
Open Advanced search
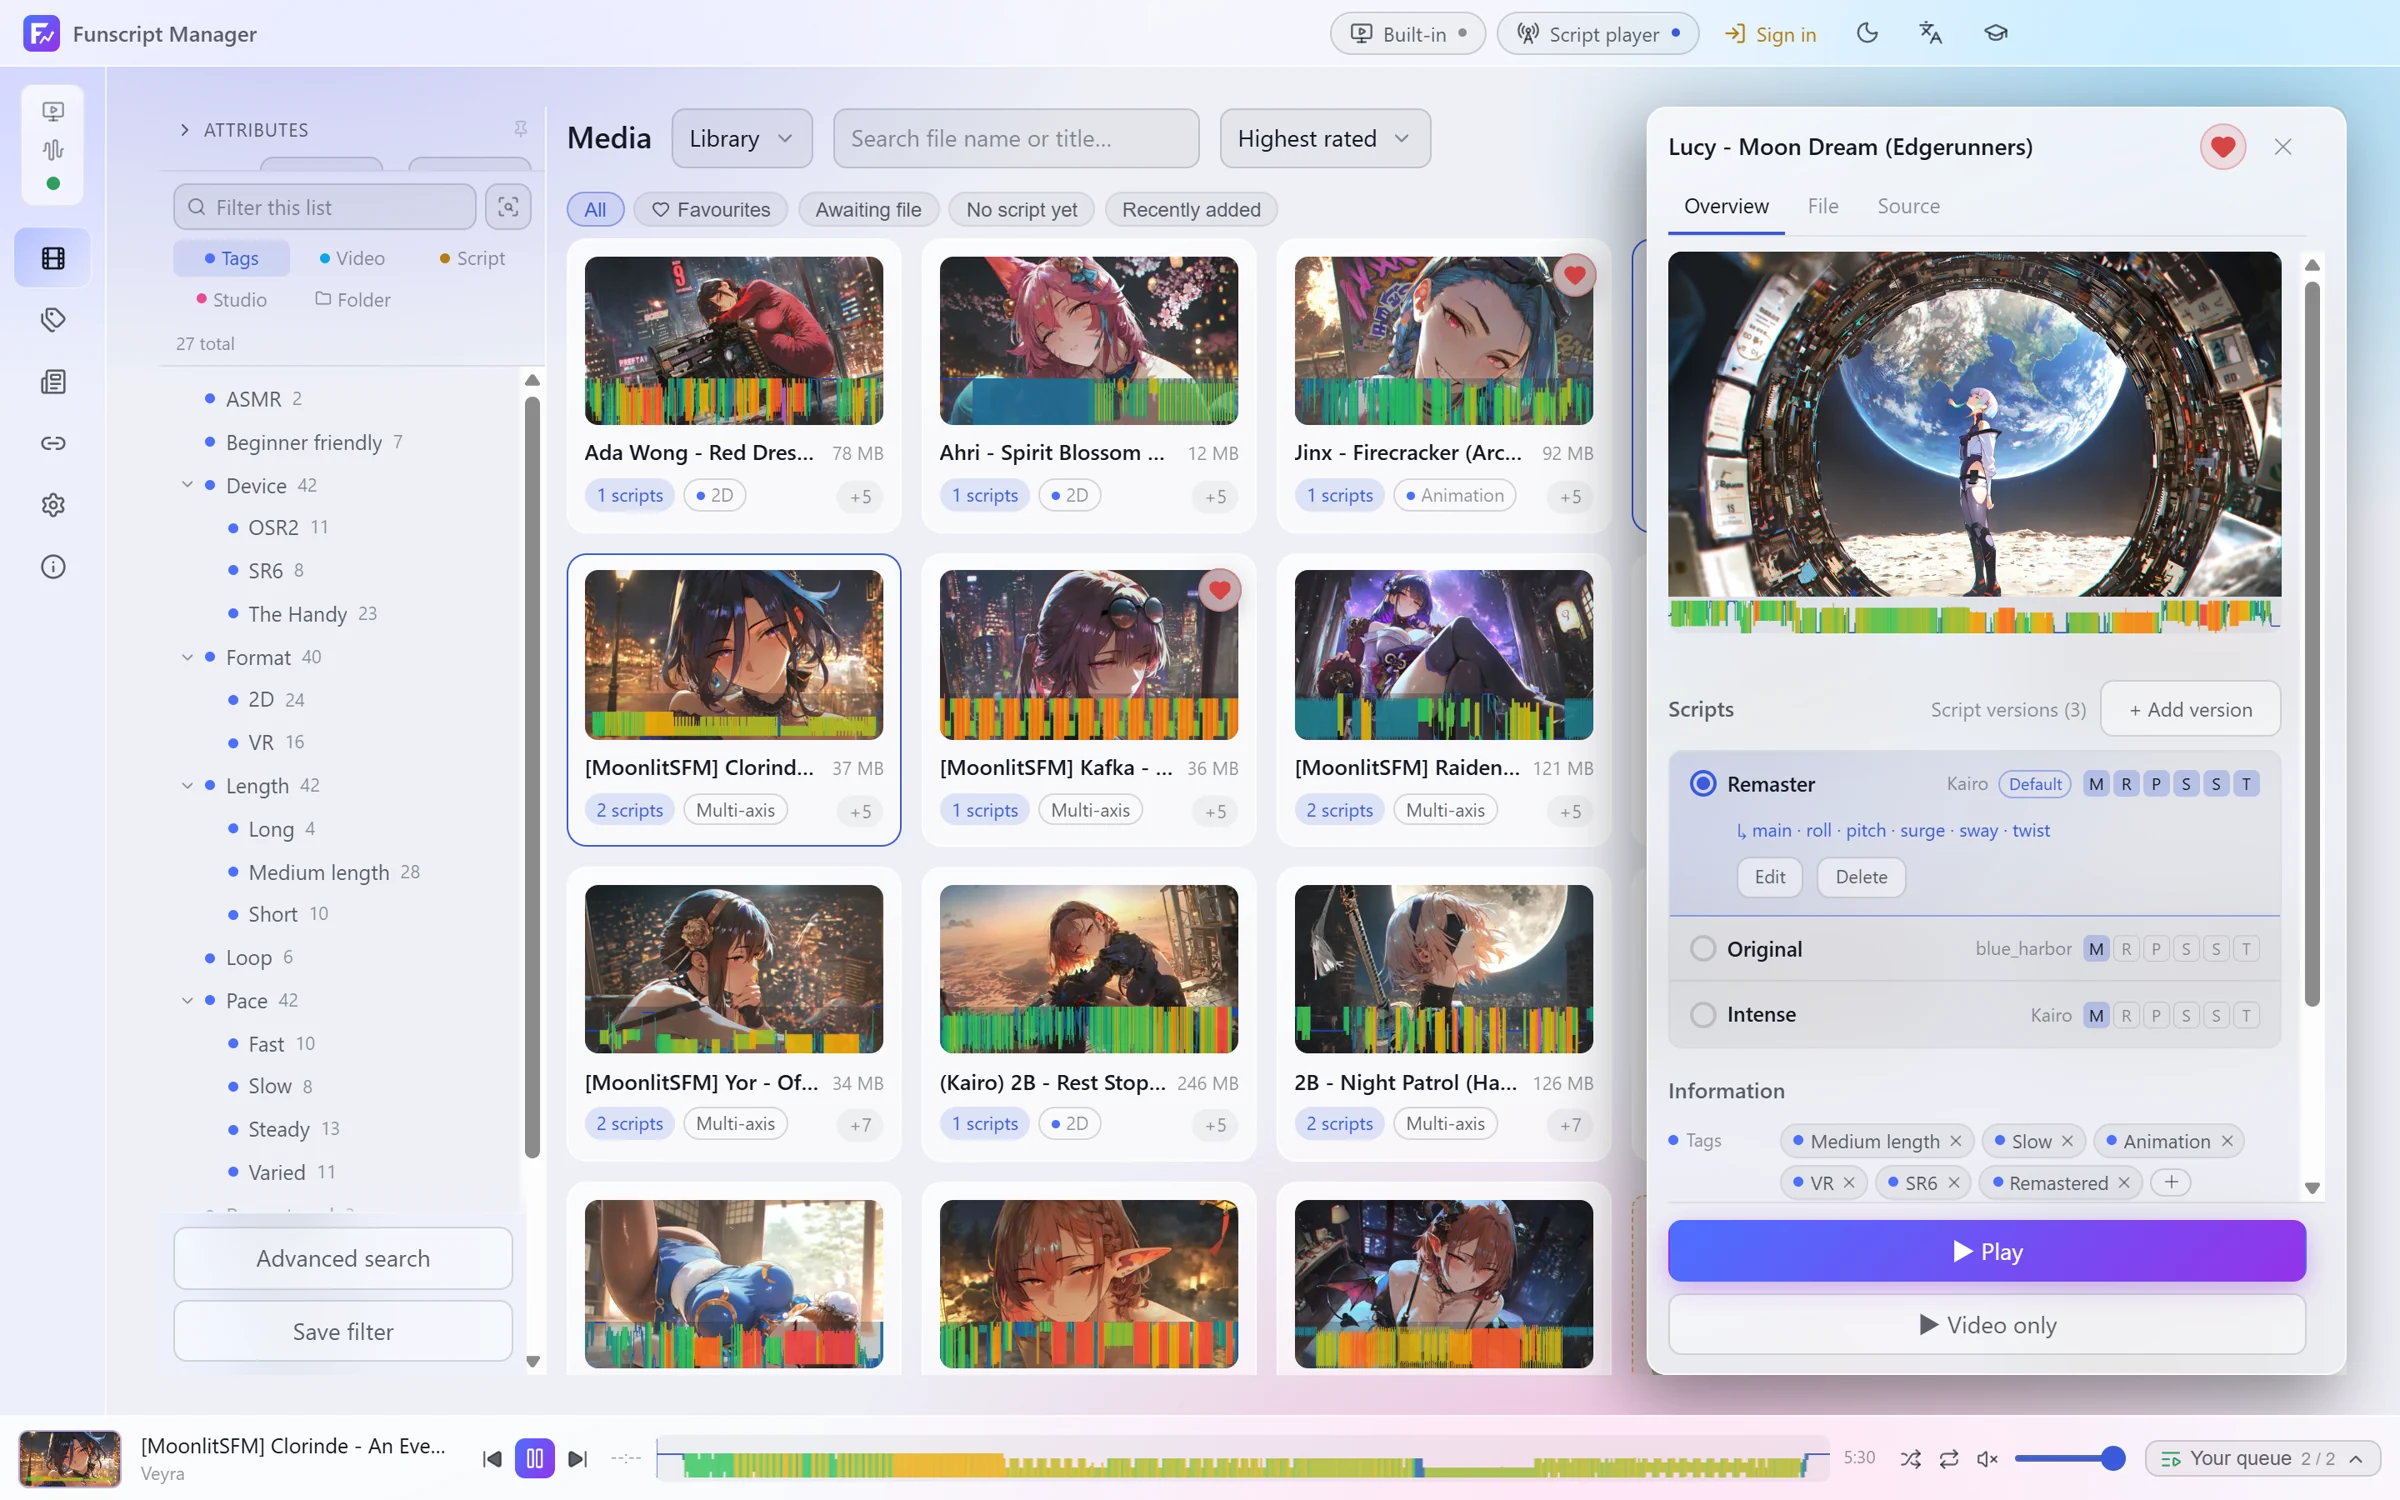click(x=343, y=1258)
